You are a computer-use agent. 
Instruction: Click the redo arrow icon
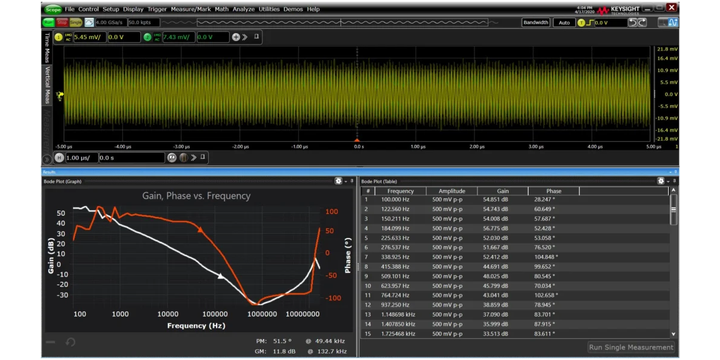tap(642, 22)
